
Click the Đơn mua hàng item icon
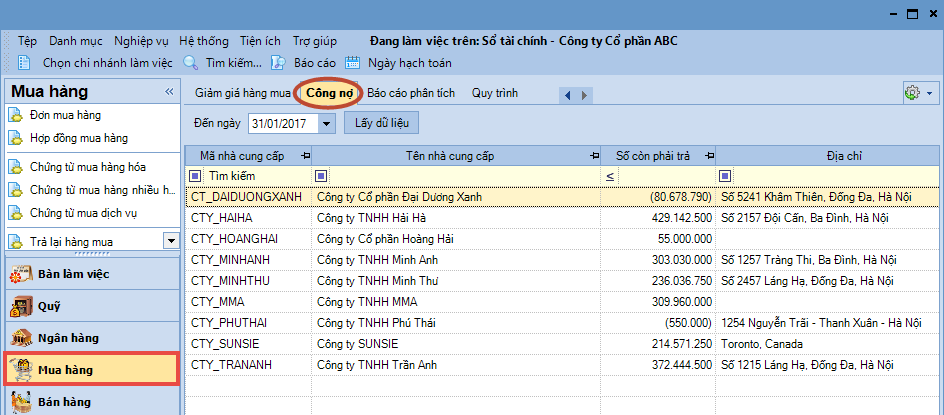(16, 114)
